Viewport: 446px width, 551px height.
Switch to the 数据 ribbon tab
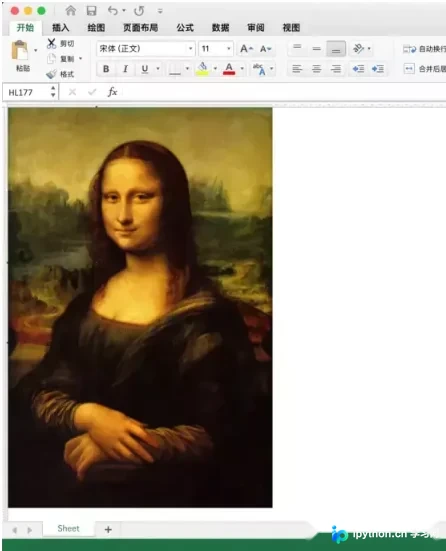click(x=220, y=28)
